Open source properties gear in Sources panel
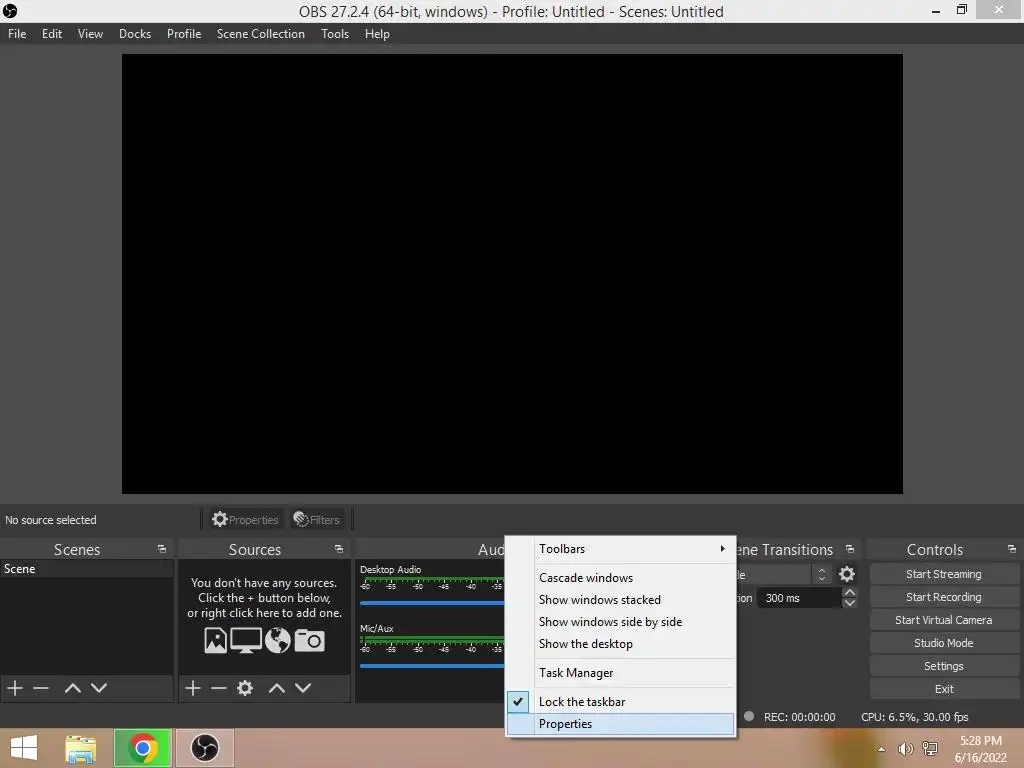 [245, 688]
